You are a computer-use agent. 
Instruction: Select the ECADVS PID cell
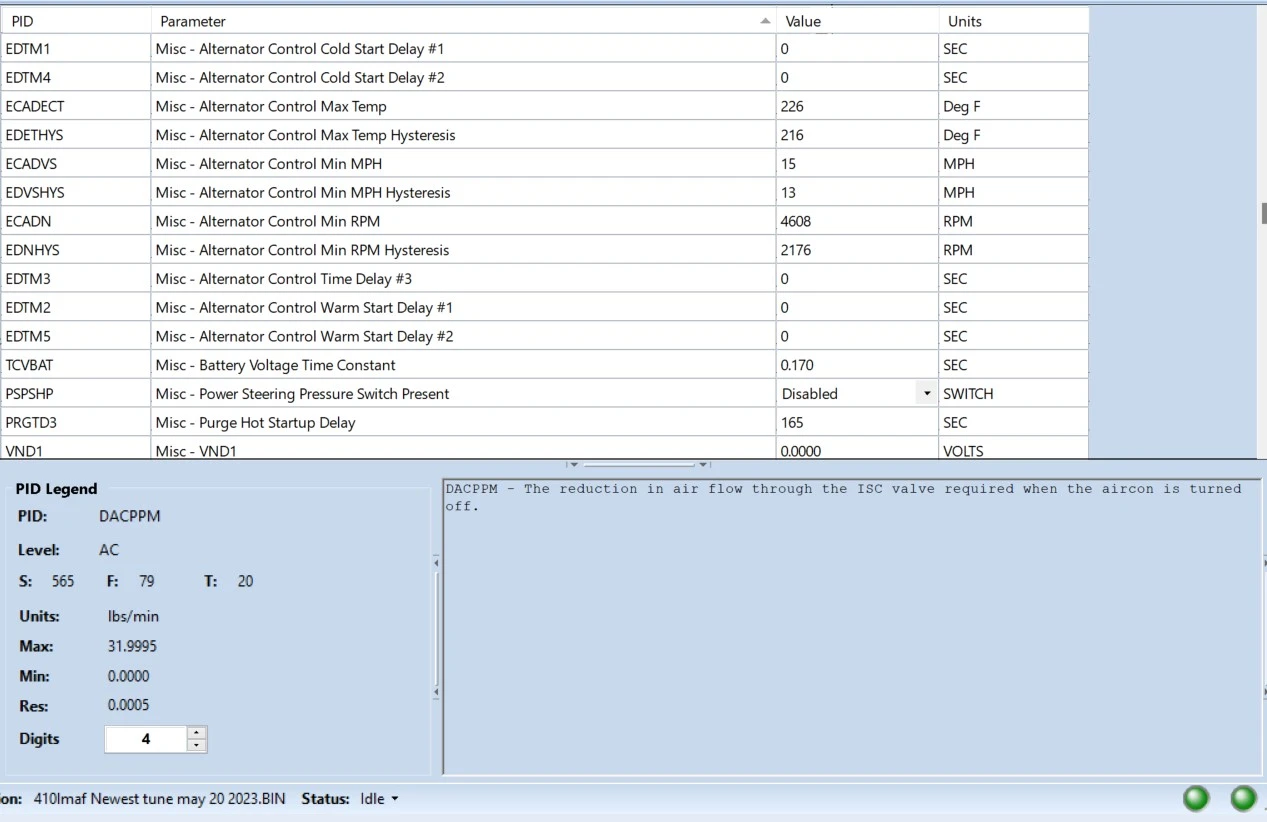tap(75, 164)
